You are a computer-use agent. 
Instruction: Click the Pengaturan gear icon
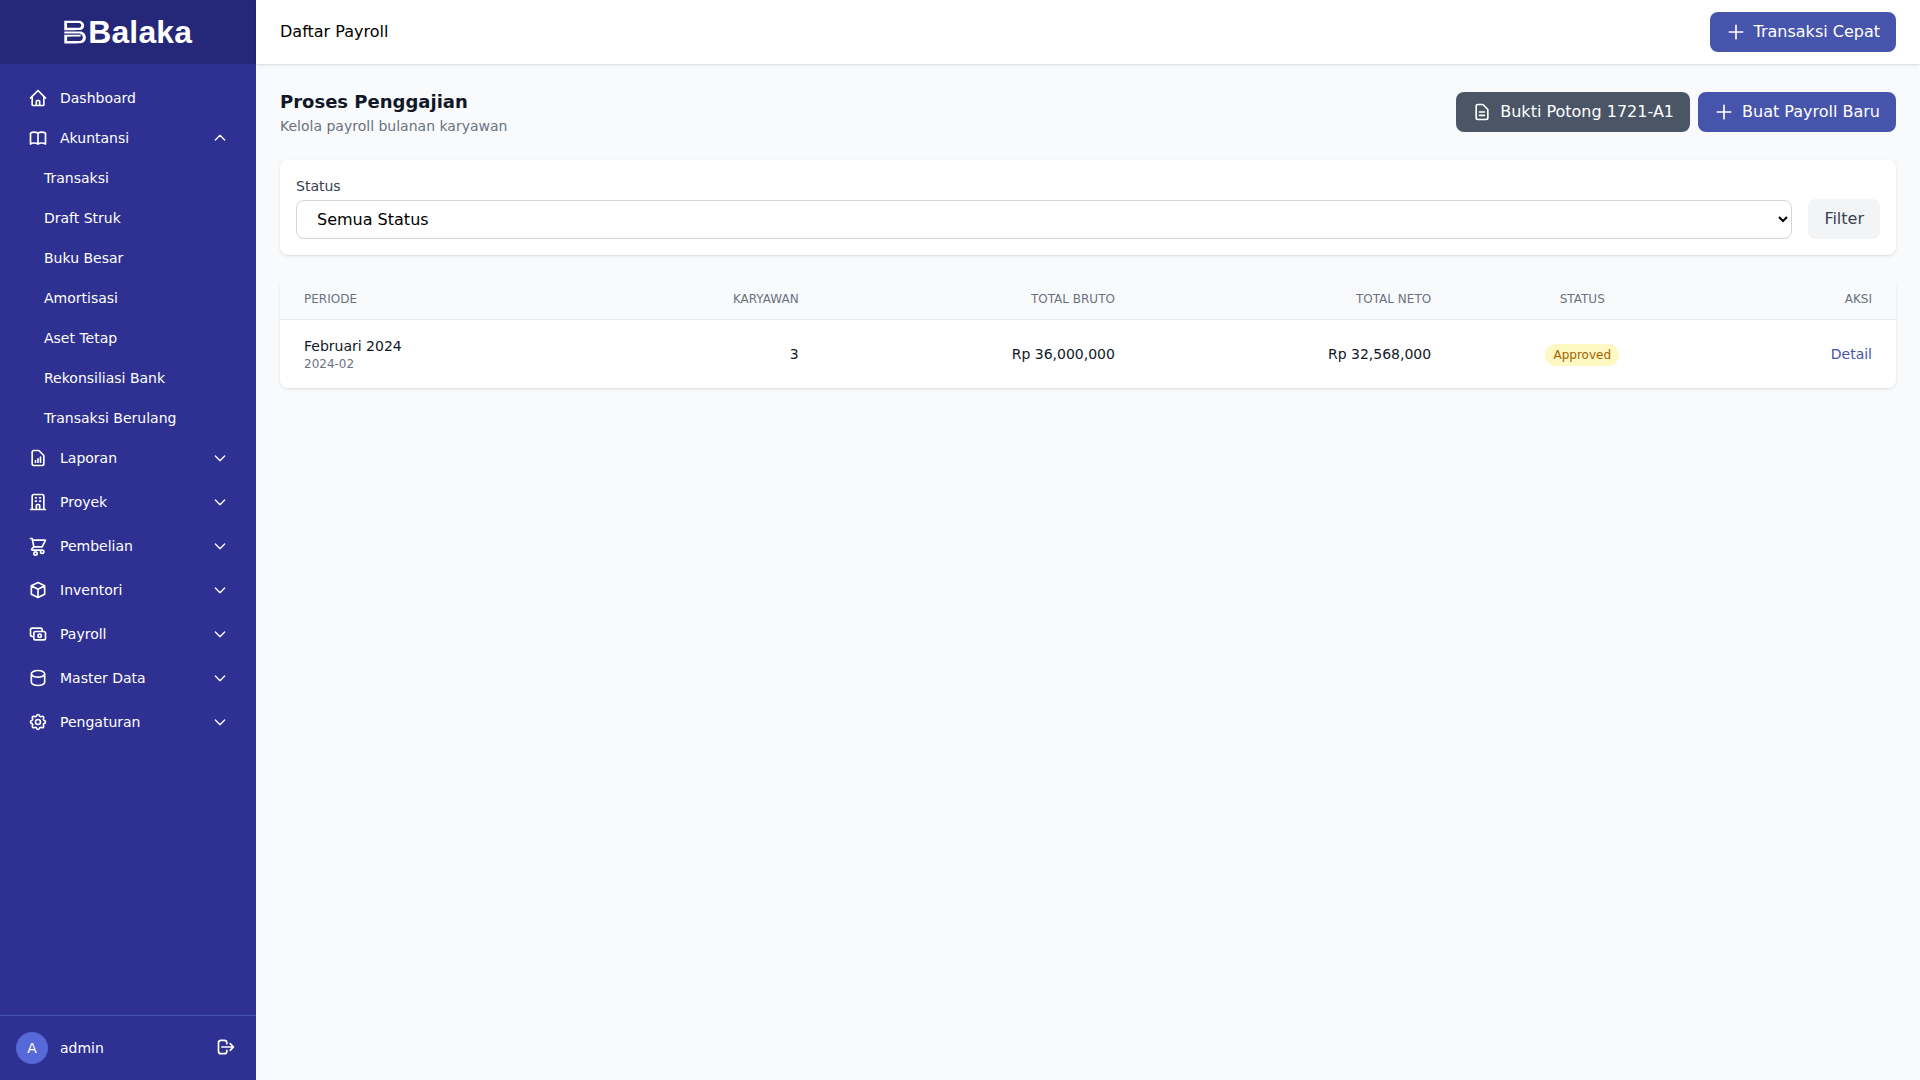point(38,722)
